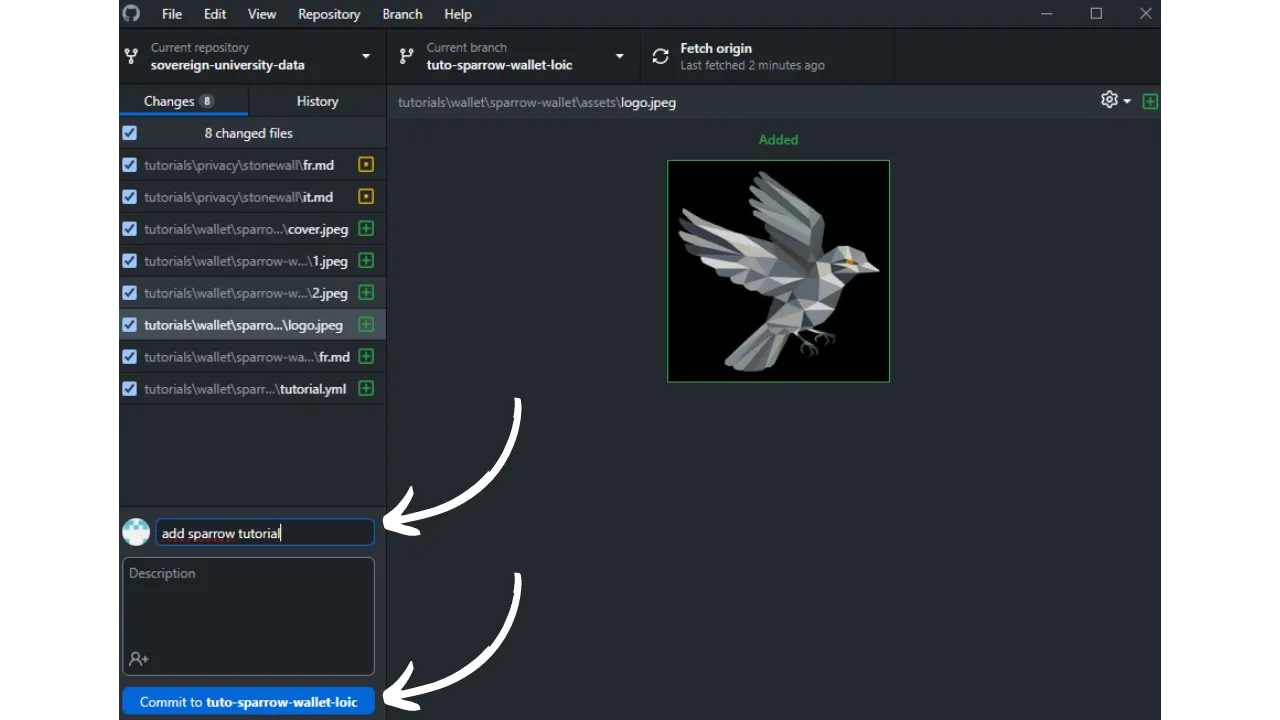Toggle the 8 changed files select-all checkbox
Screen dimensions: 1280x720
129,133
